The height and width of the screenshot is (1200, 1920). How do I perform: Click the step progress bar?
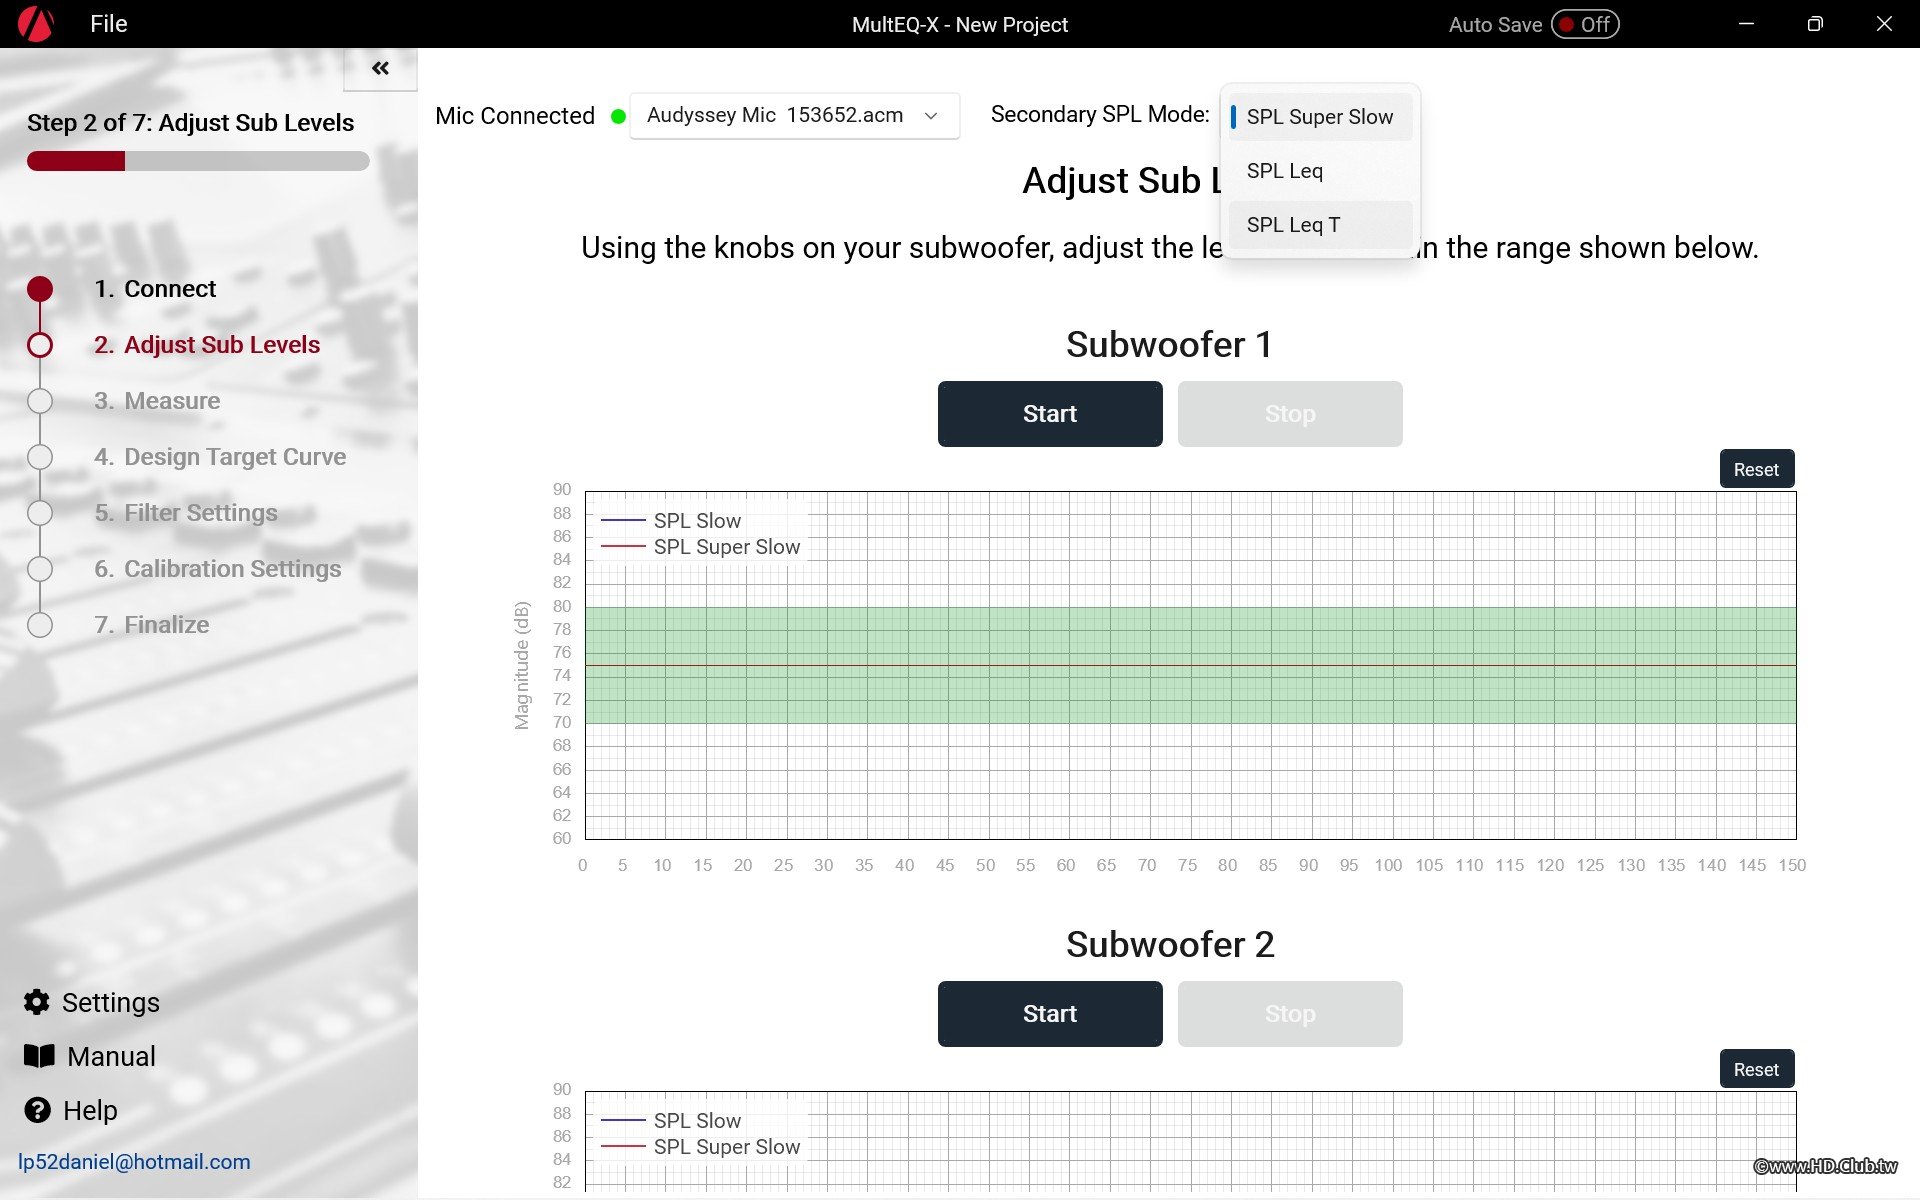tap(198, 161)
